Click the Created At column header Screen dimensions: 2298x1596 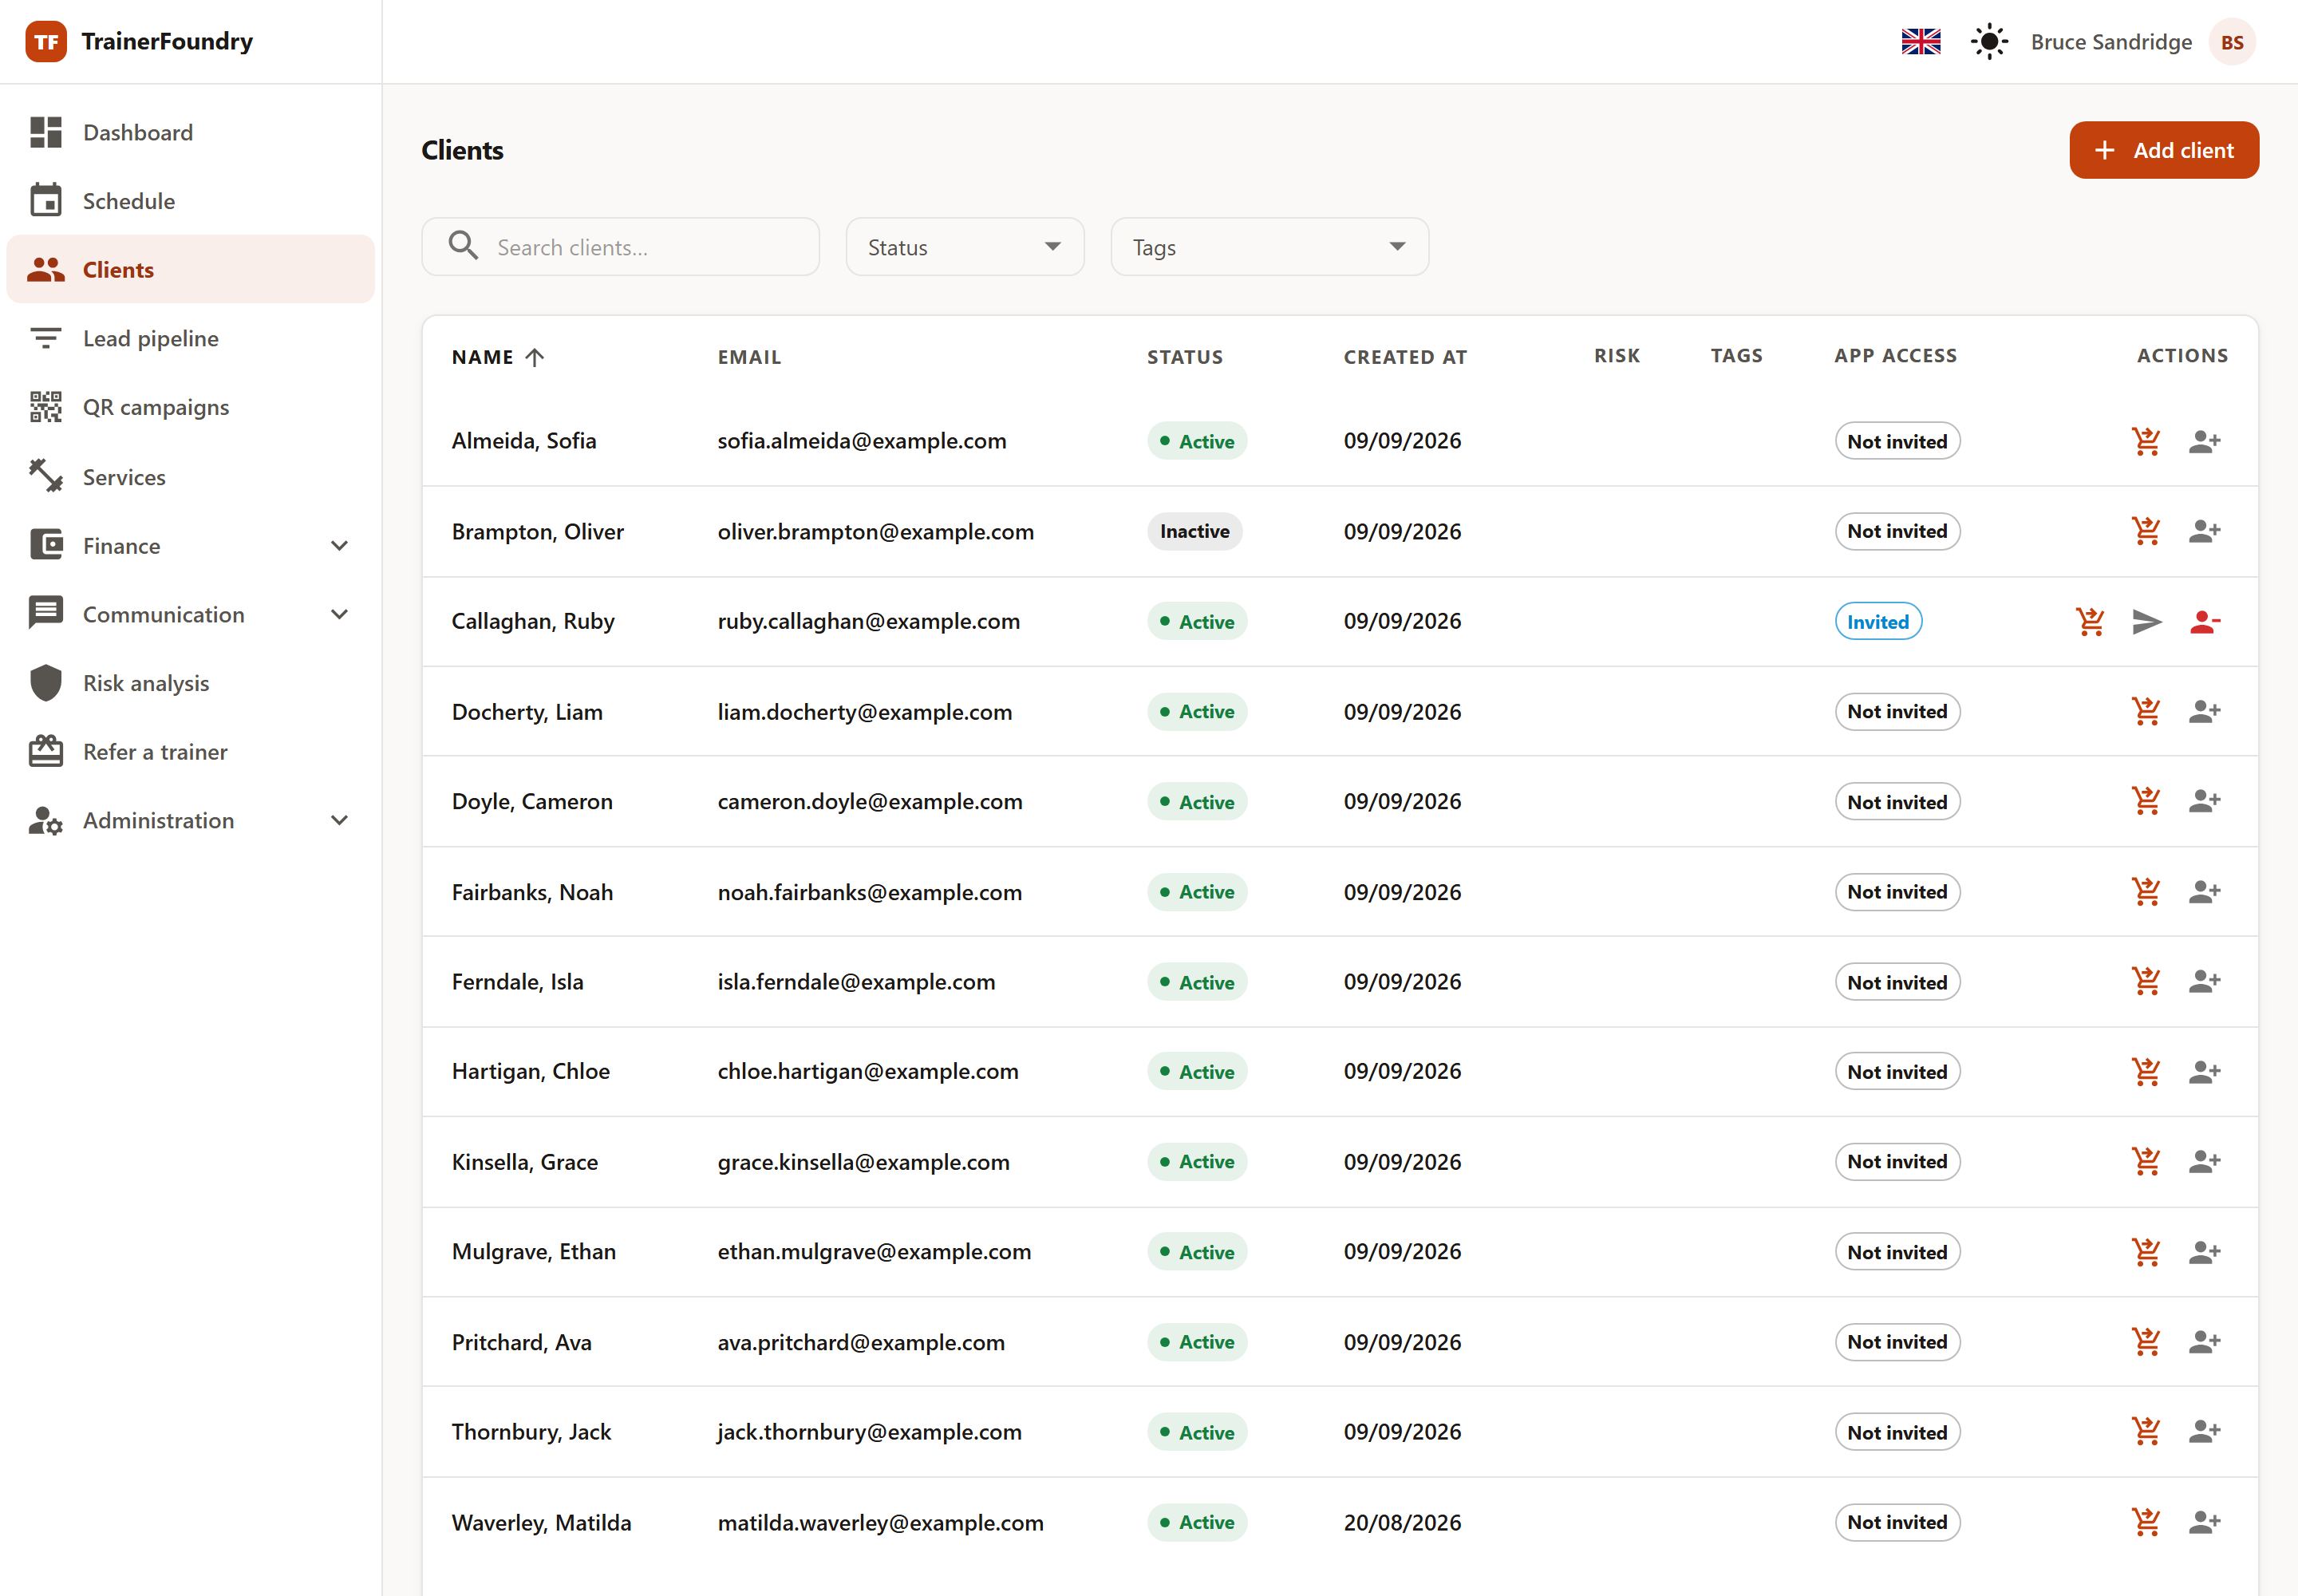(1405, 357)
